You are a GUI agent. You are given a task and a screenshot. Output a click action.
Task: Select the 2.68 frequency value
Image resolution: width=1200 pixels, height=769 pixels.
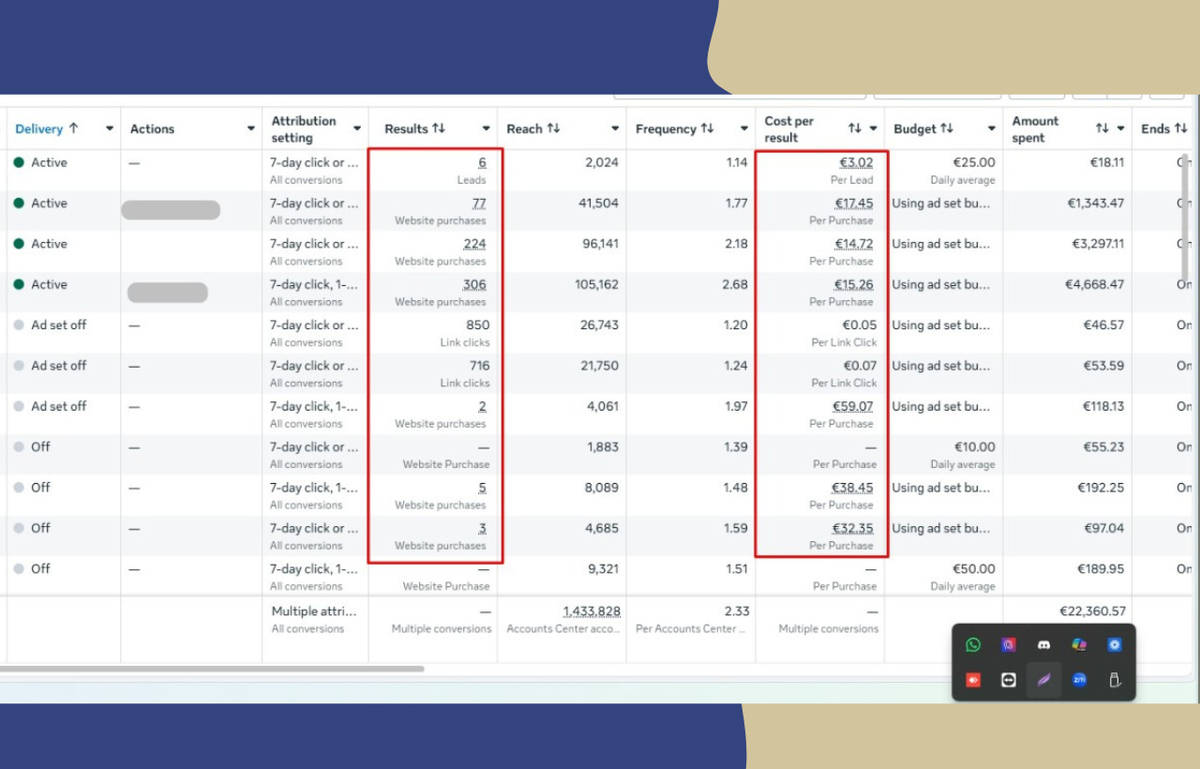pyautogui.click(x=735, y=284)
